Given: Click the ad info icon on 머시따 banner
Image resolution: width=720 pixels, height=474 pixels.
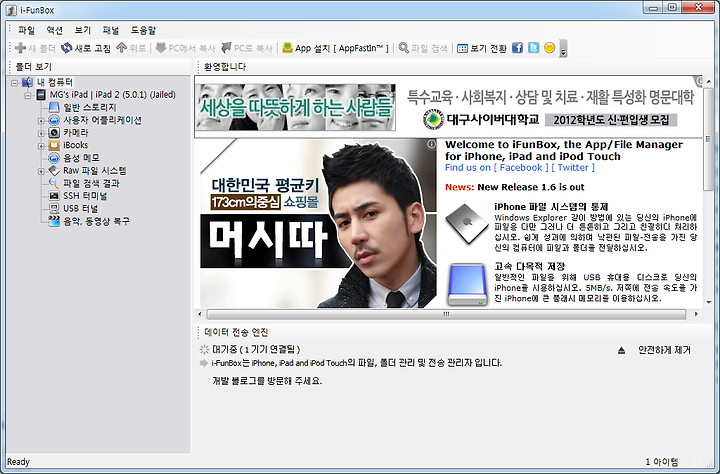Looking at the screenshot, I should (x=431, y=144).
